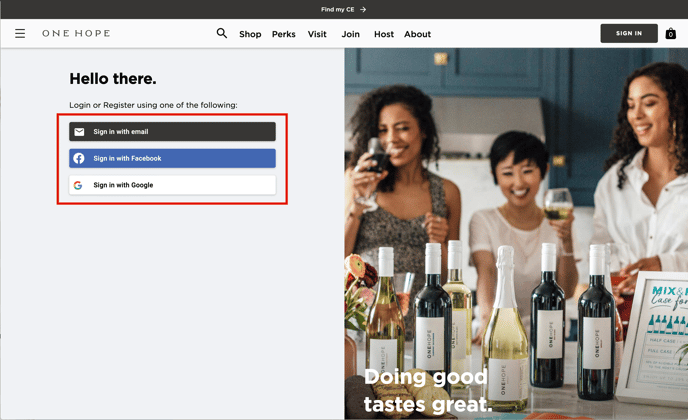Open the Host menu item
Screen dimensions: 688x420
(384, 34)
